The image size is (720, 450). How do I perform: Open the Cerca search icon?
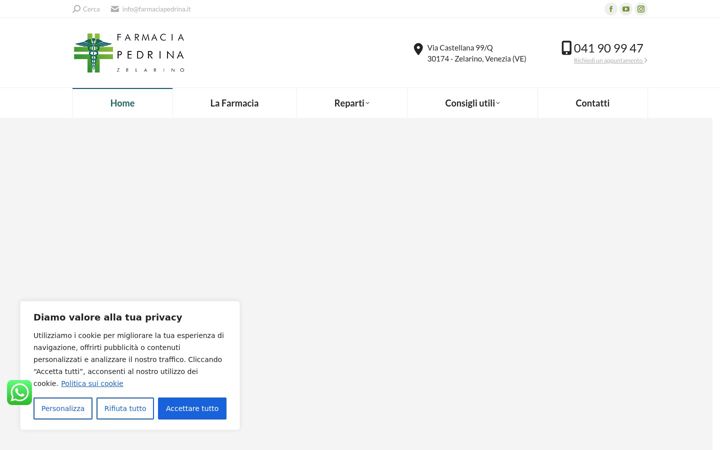(x=76, y=9)
